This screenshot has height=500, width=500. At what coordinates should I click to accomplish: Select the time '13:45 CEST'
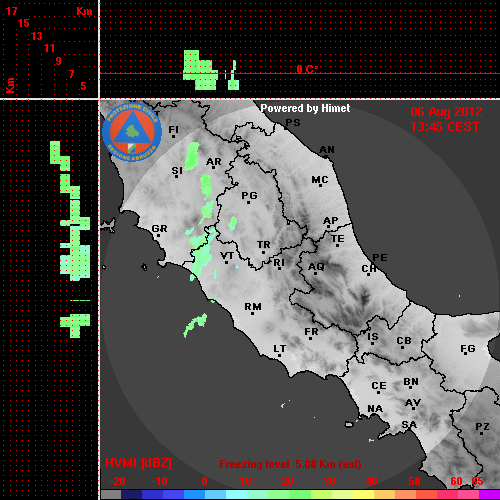[445, 127]
